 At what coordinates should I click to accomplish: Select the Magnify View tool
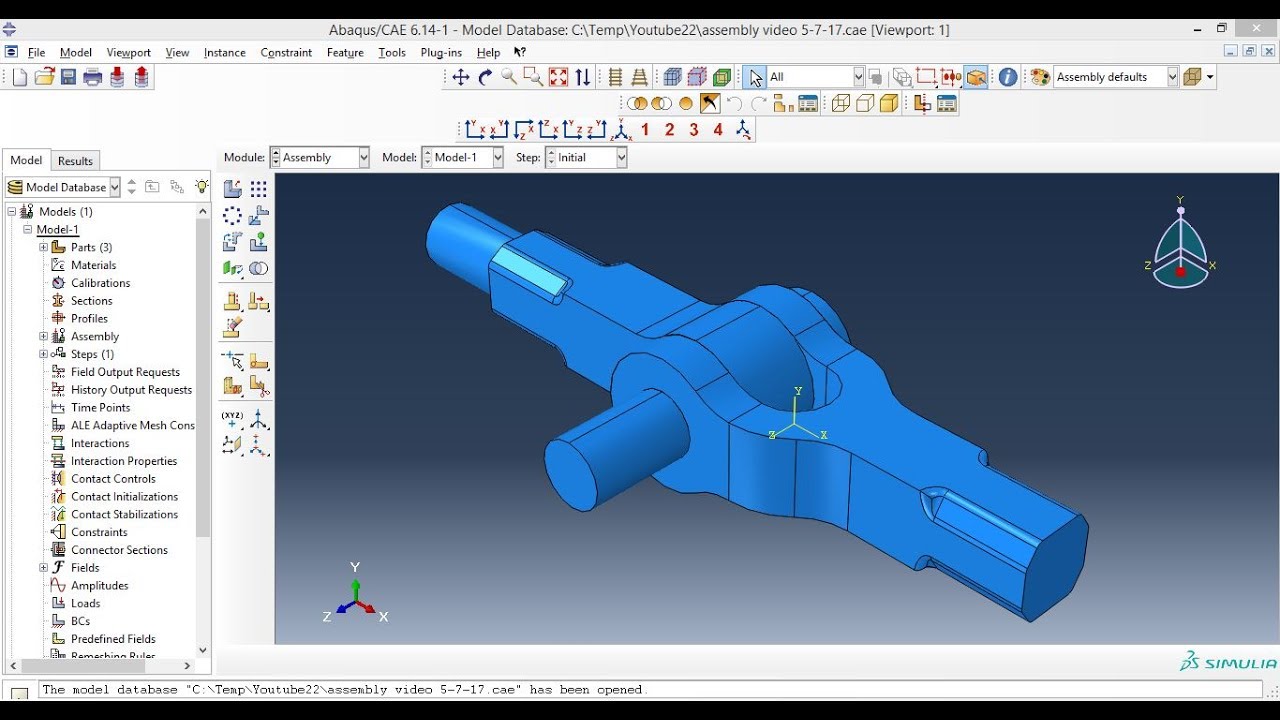tap(509, 77)
